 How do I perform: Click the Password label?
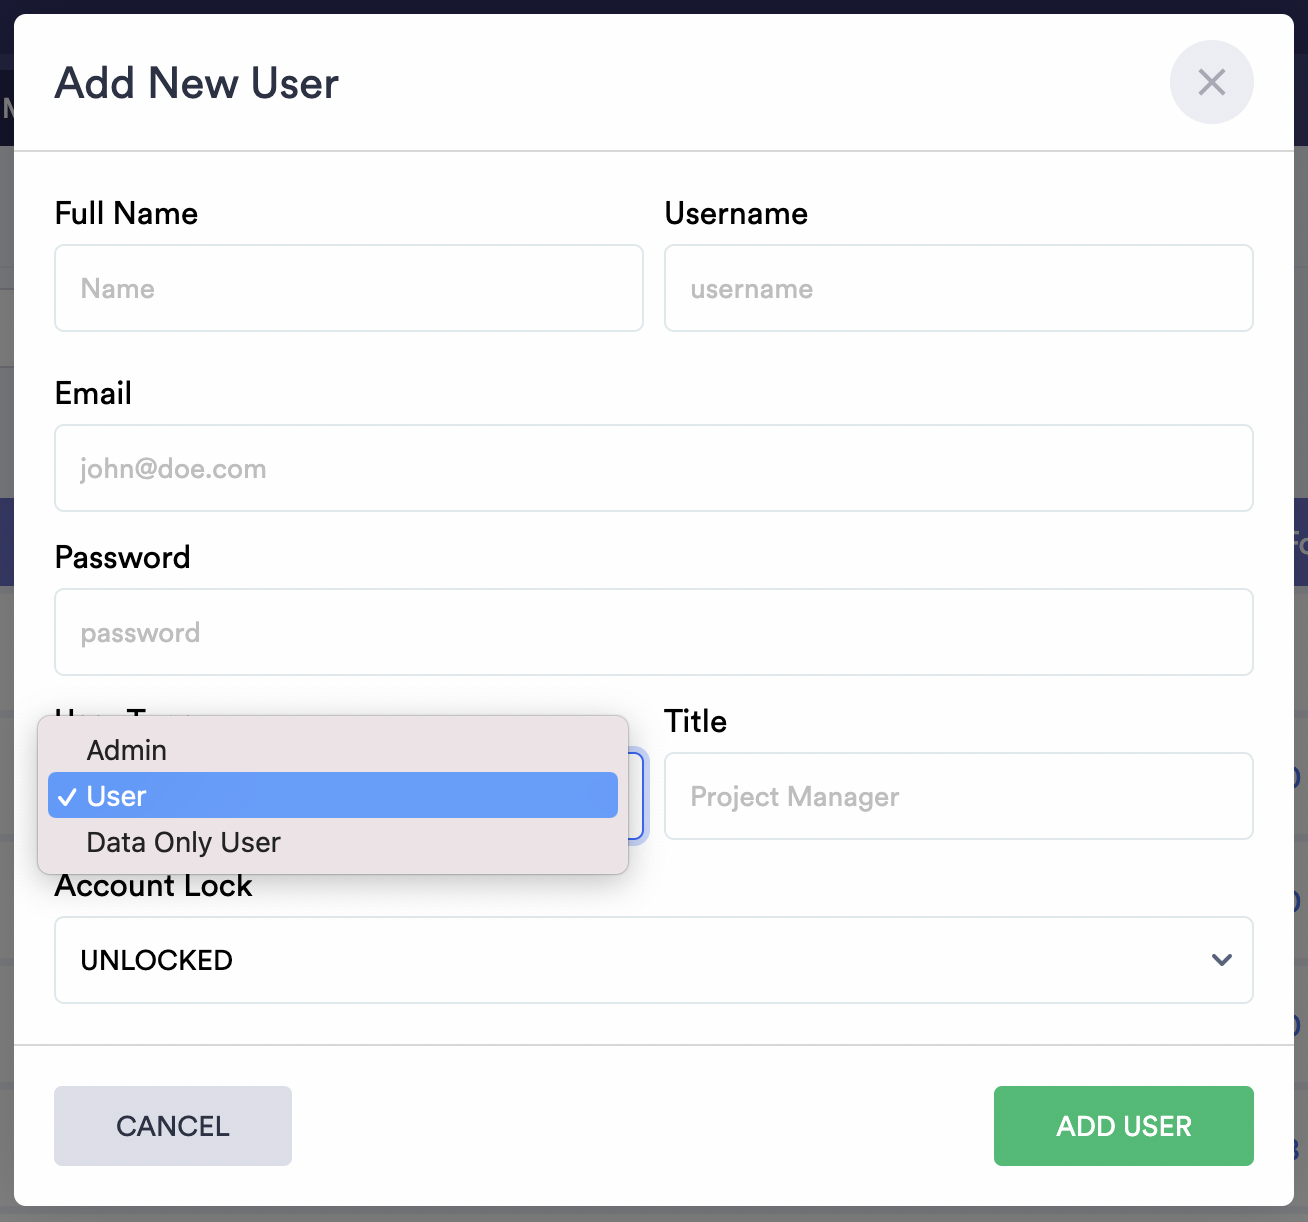pos(122,557)
